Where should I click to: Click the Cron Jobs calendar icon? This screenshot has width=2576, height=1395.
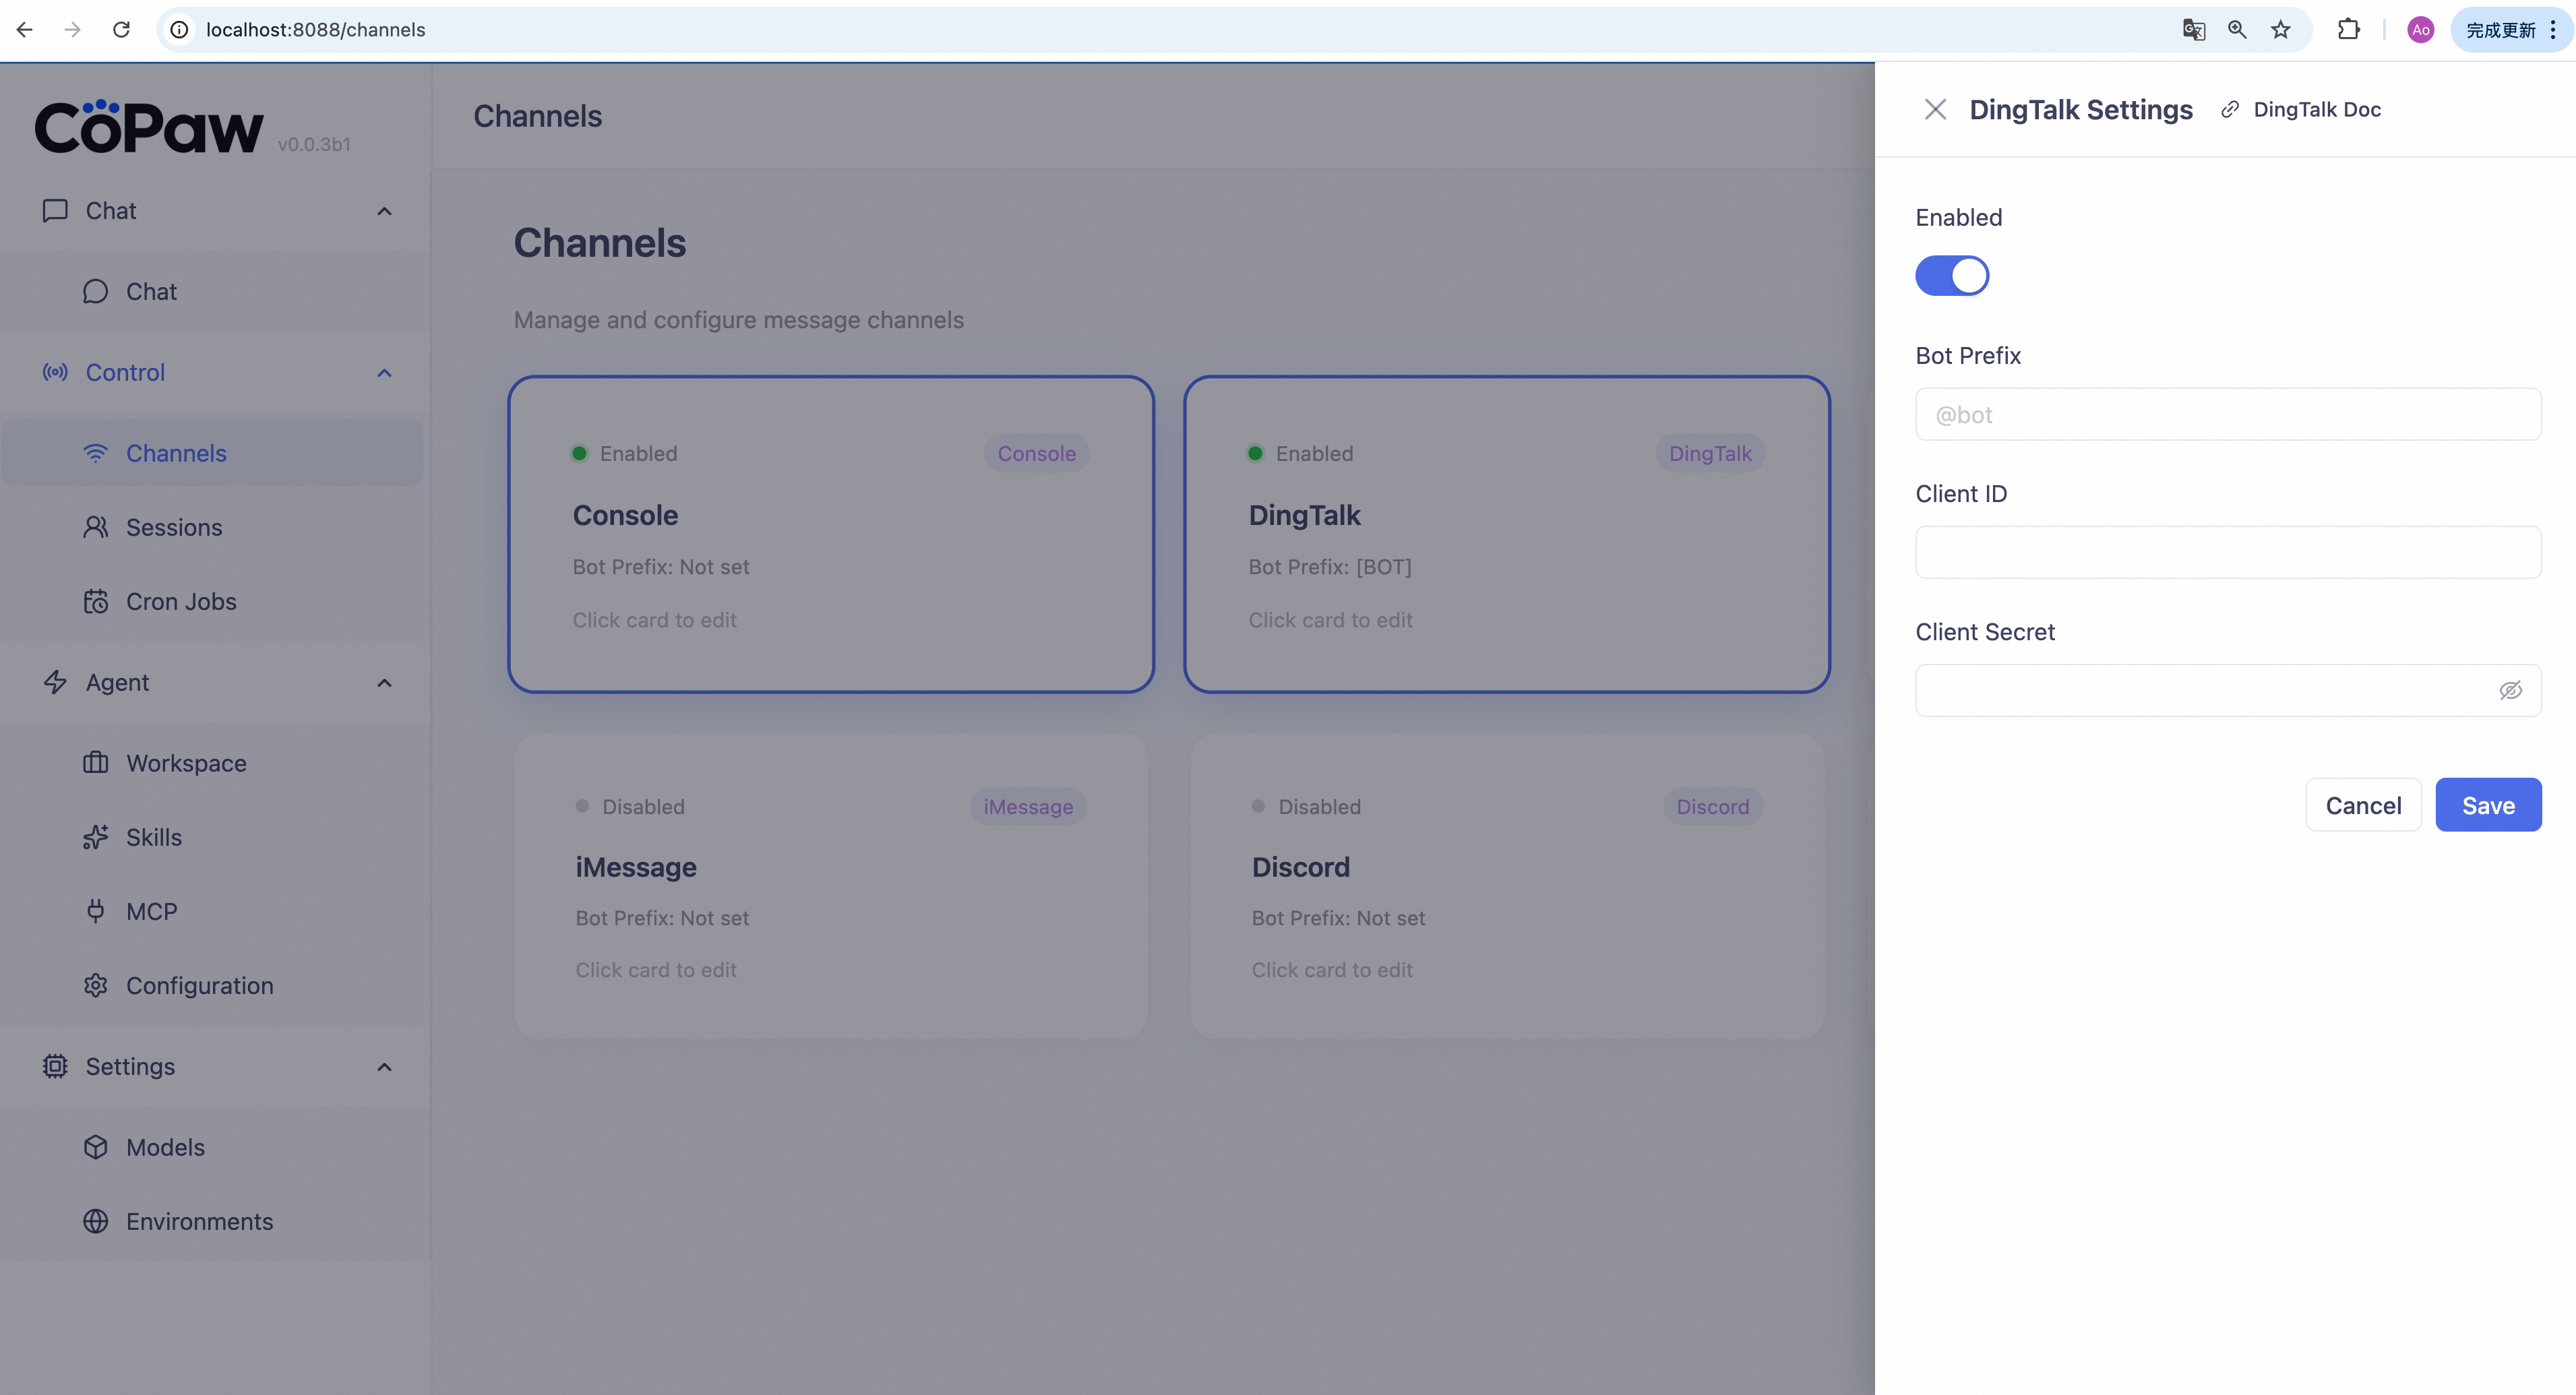tap(95, 601)
